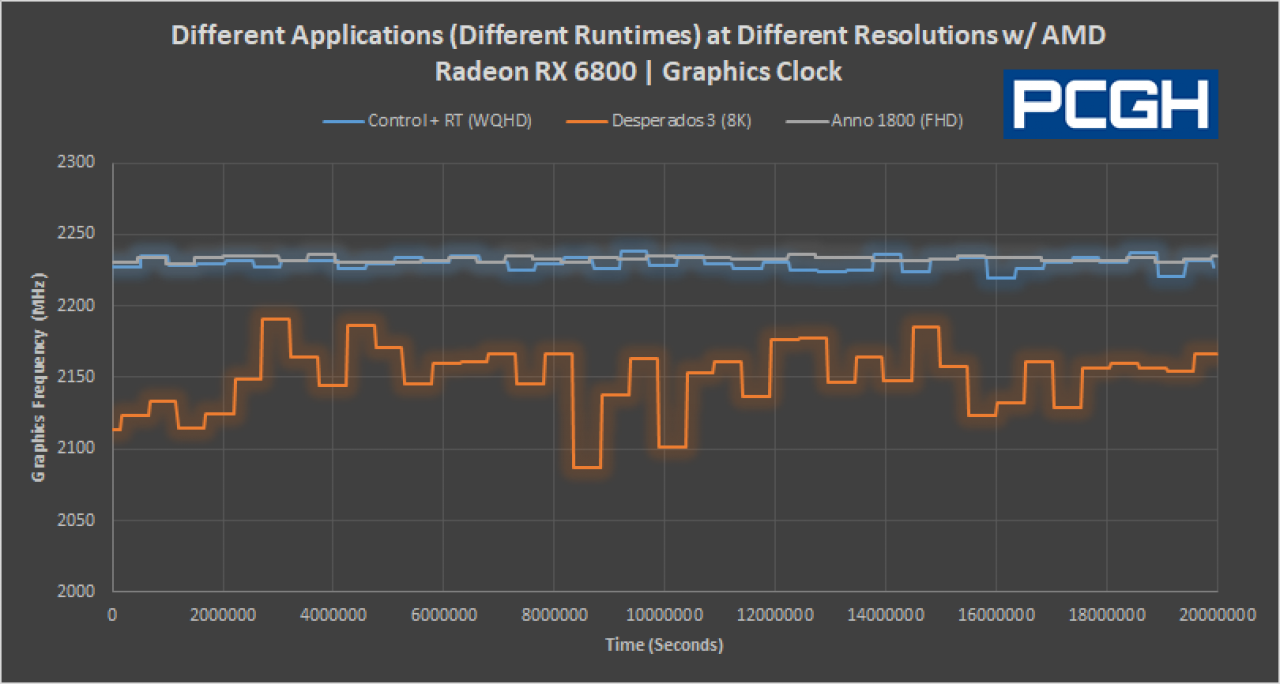This screenshot has width=1280, height=684.
Task: Click the 2000 y-axis label
Action: 77,592
